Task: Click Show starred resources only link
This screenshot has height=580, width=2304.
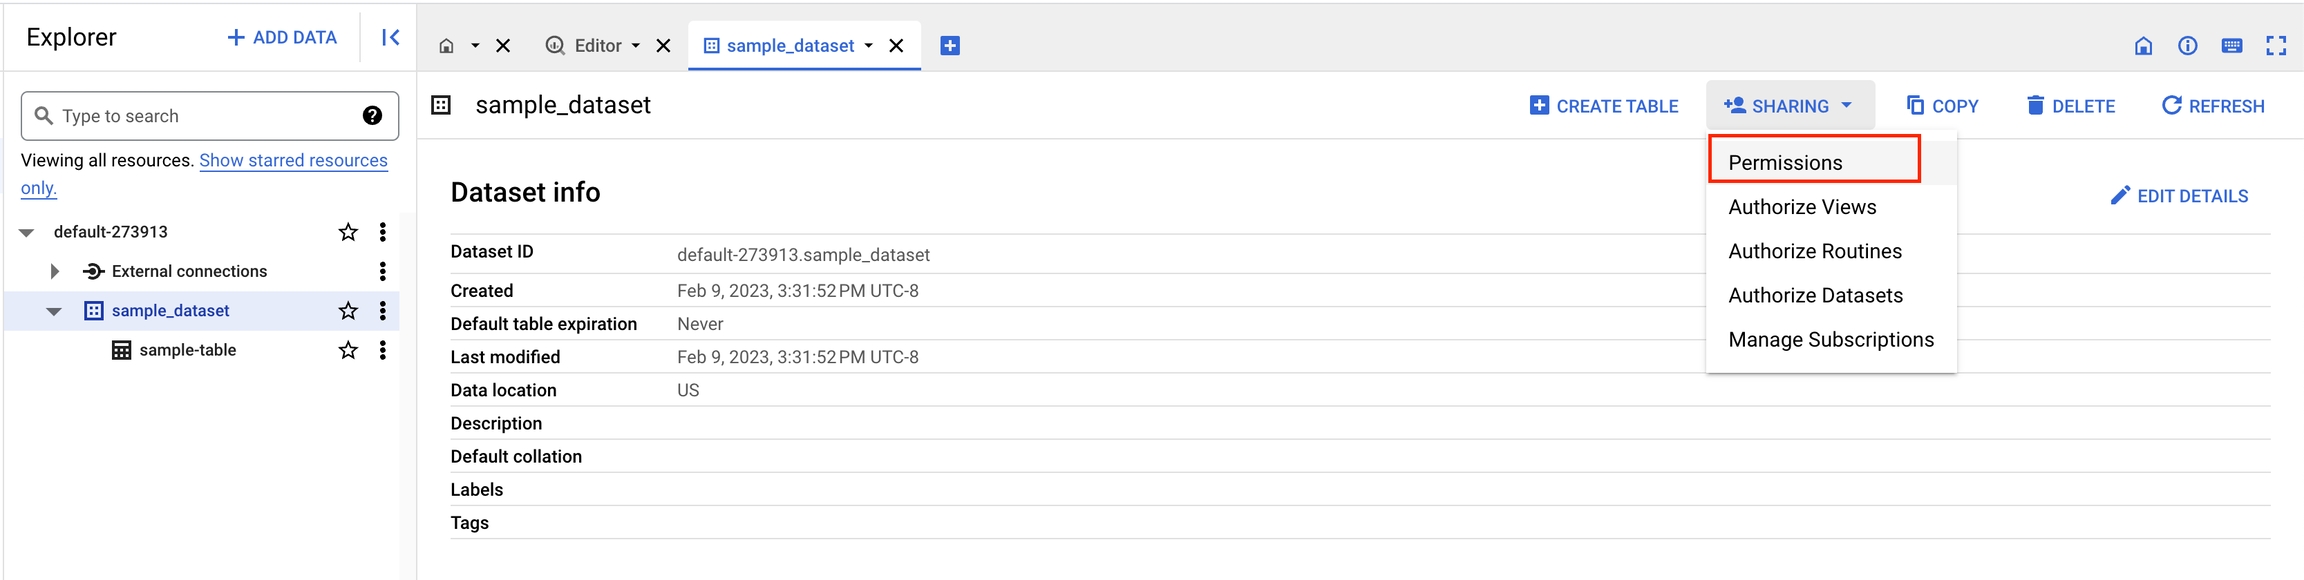Action: coord(293,160)
